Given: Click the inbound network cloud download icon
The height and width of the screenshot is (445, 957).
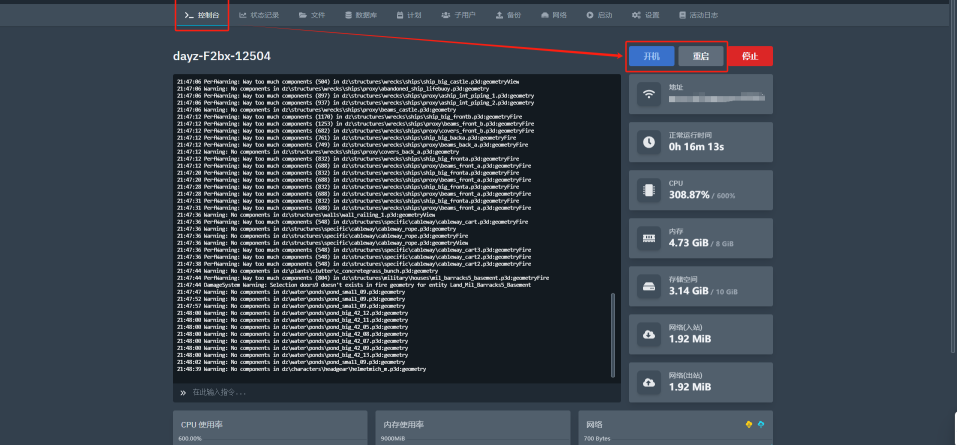Looking at the screenshot, I should (x=649, y=333).
